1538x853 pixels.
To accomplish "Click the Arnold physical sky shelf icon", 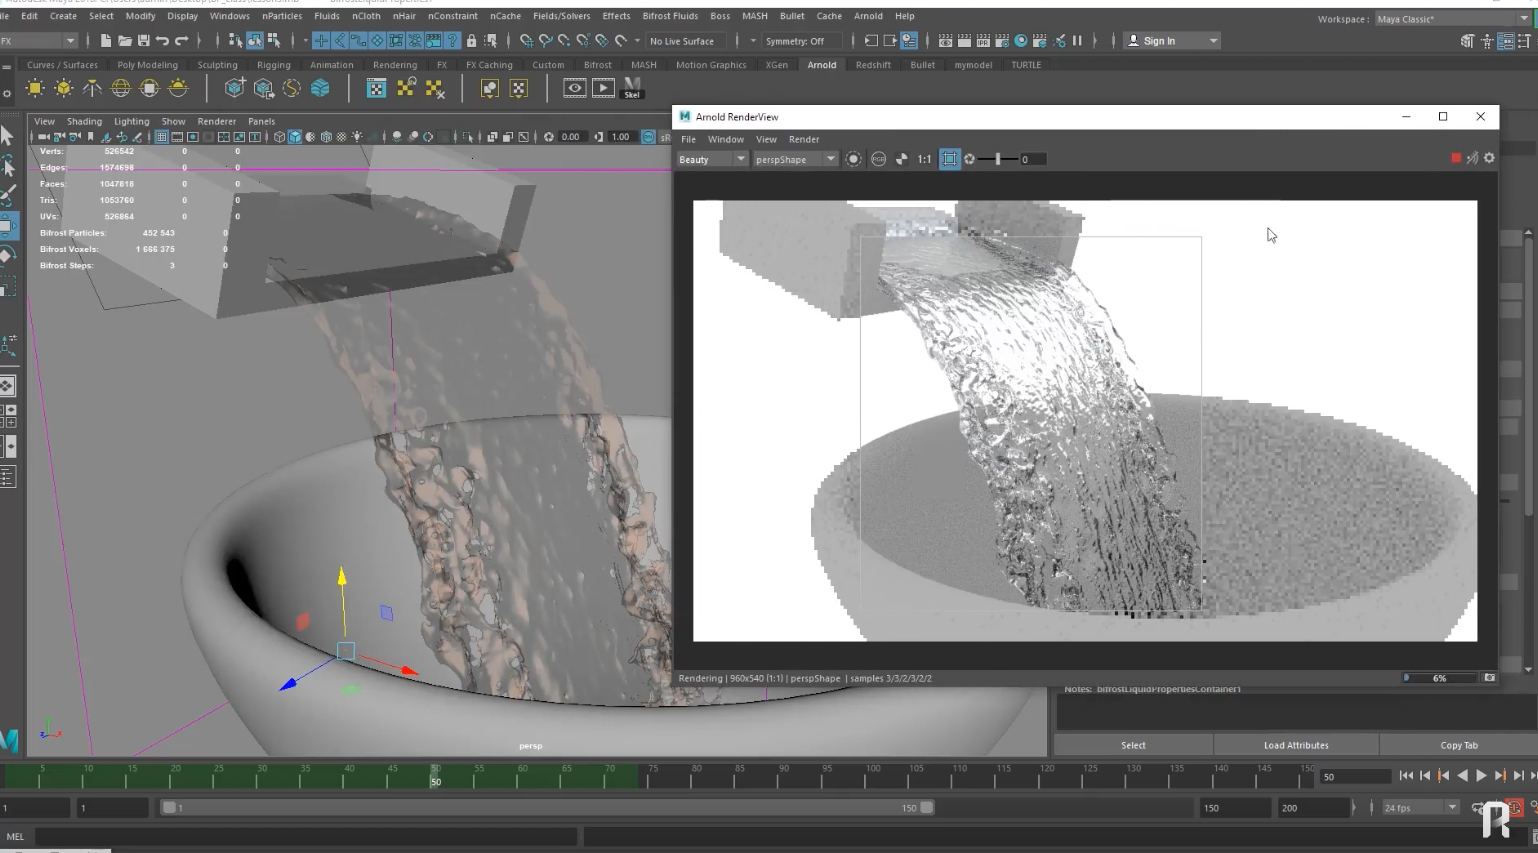I will click(x=178, y=89).
